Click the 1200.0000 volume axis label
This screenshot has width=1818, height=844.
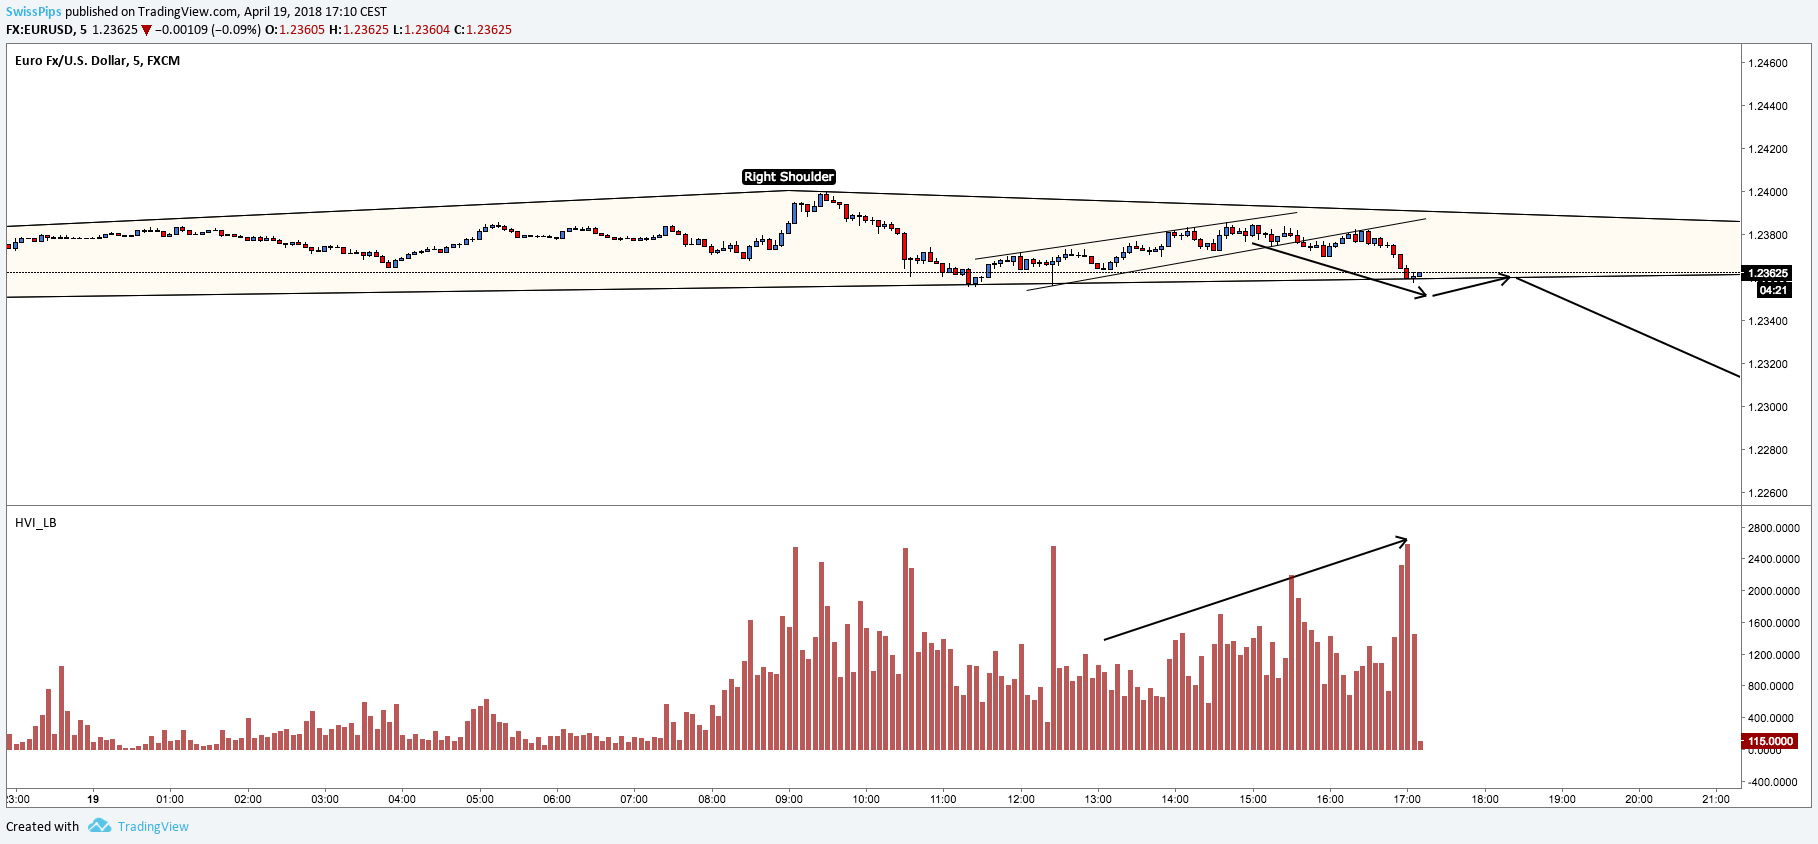point(1773,655)
